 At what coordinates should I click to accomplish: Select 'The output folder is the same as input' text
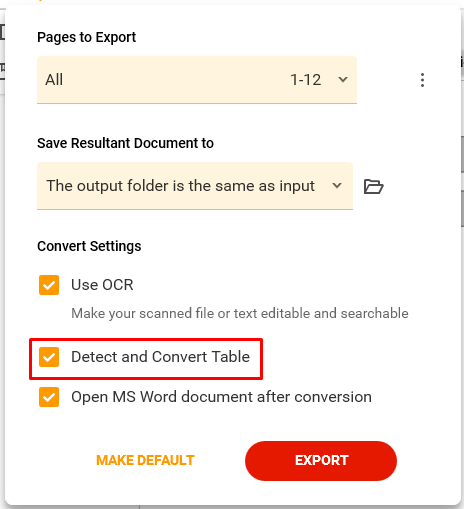(180, 186)
